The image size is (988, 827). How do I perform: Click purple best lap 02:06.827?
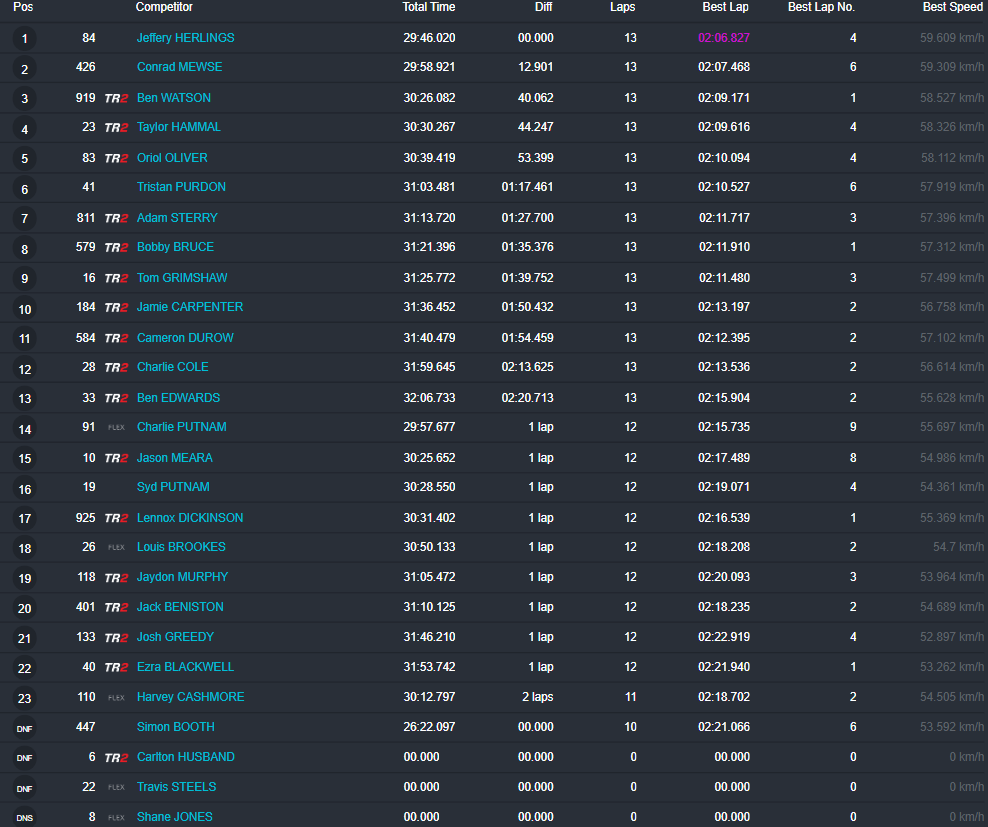(724, 38)
